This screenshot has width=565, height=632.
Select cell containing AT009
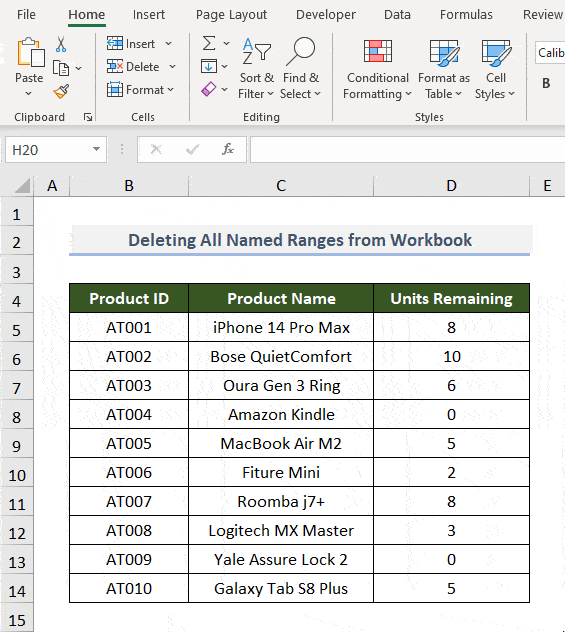click(x=129, y=559)
